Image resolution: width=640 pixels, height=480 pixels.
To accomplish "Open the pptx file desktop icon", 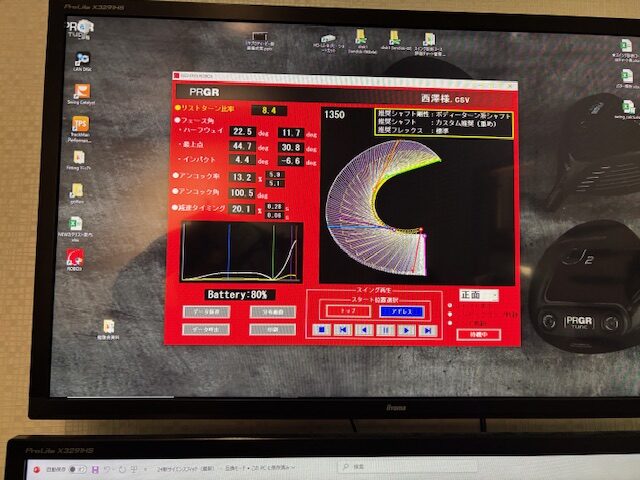I will coord(260,41).
